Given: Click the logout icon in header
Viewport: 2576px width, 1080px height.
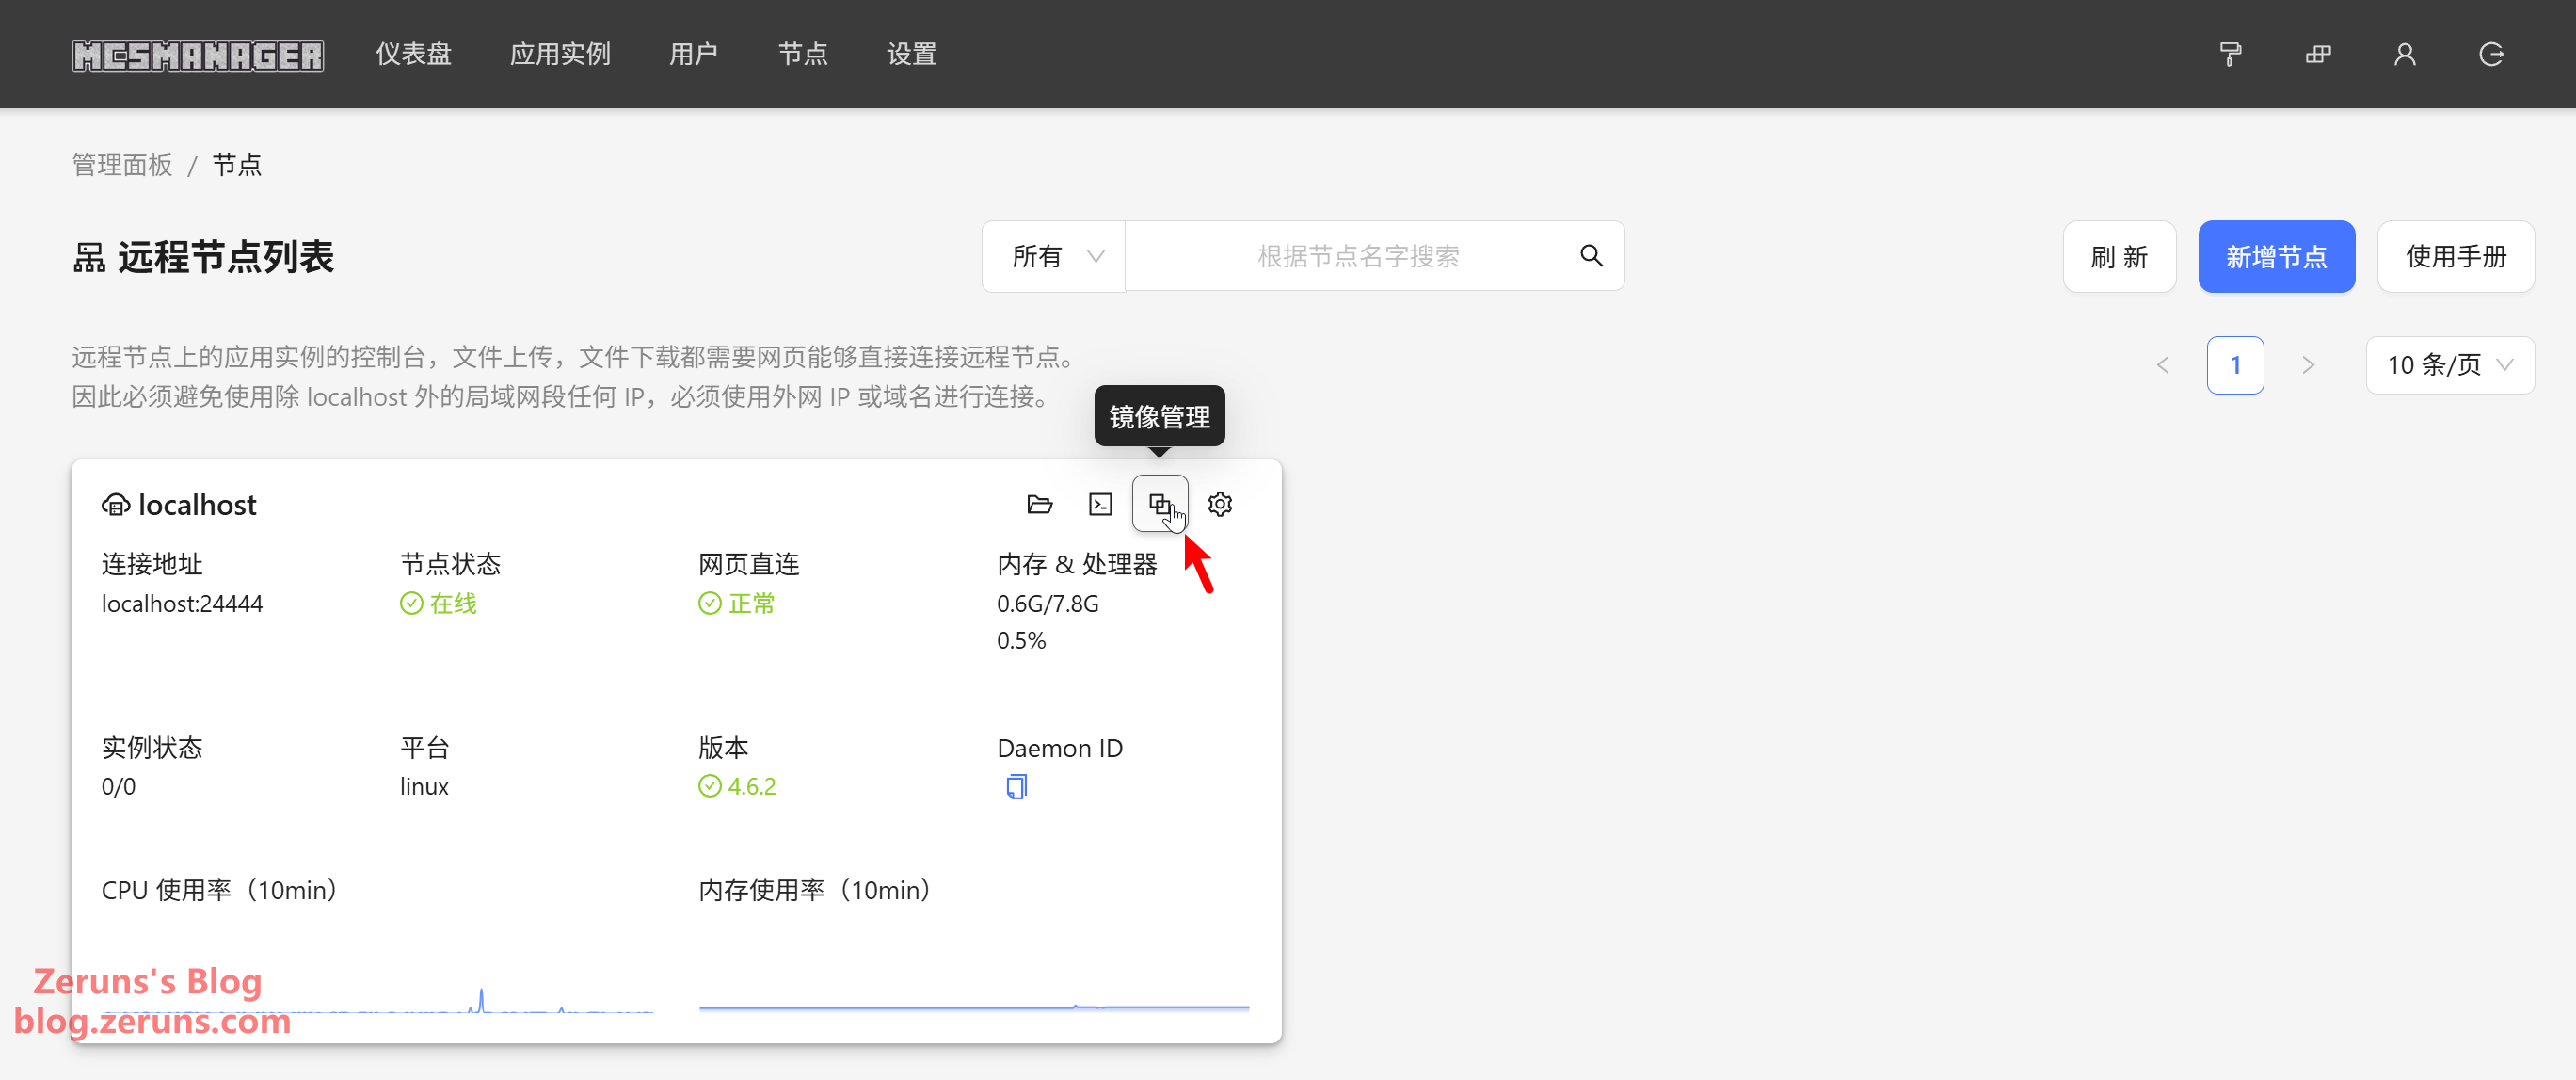Looking at the screenshot, I should [2491, 54].
